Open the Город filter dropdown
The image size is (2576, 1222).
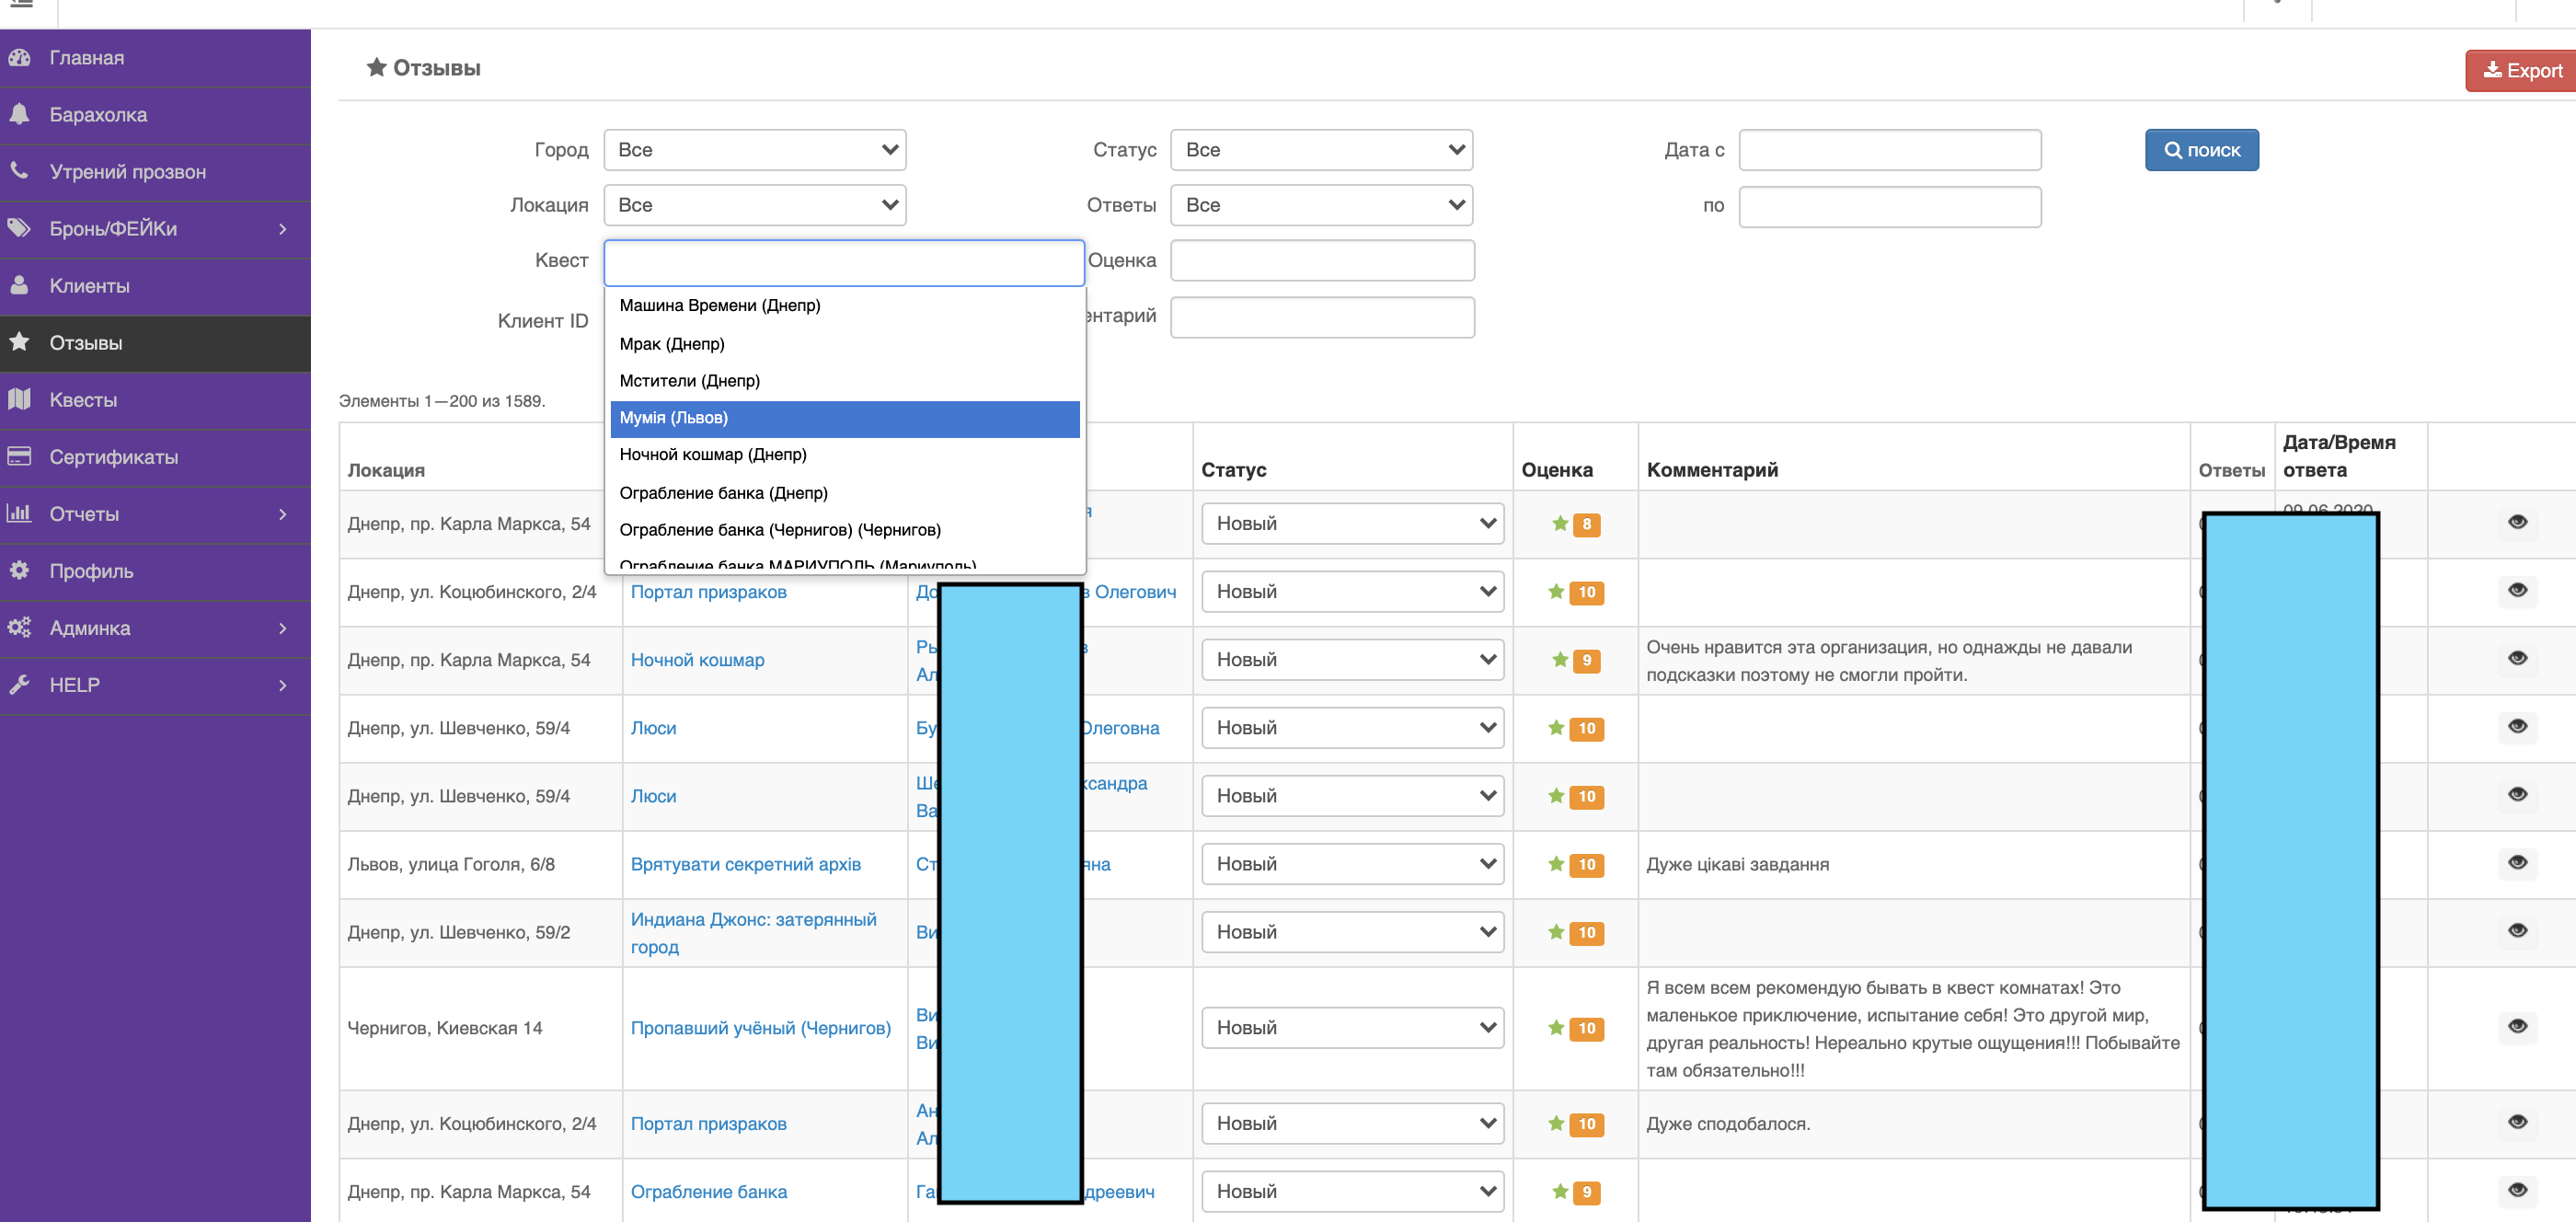pyautogui.click(x=754, y=150)
